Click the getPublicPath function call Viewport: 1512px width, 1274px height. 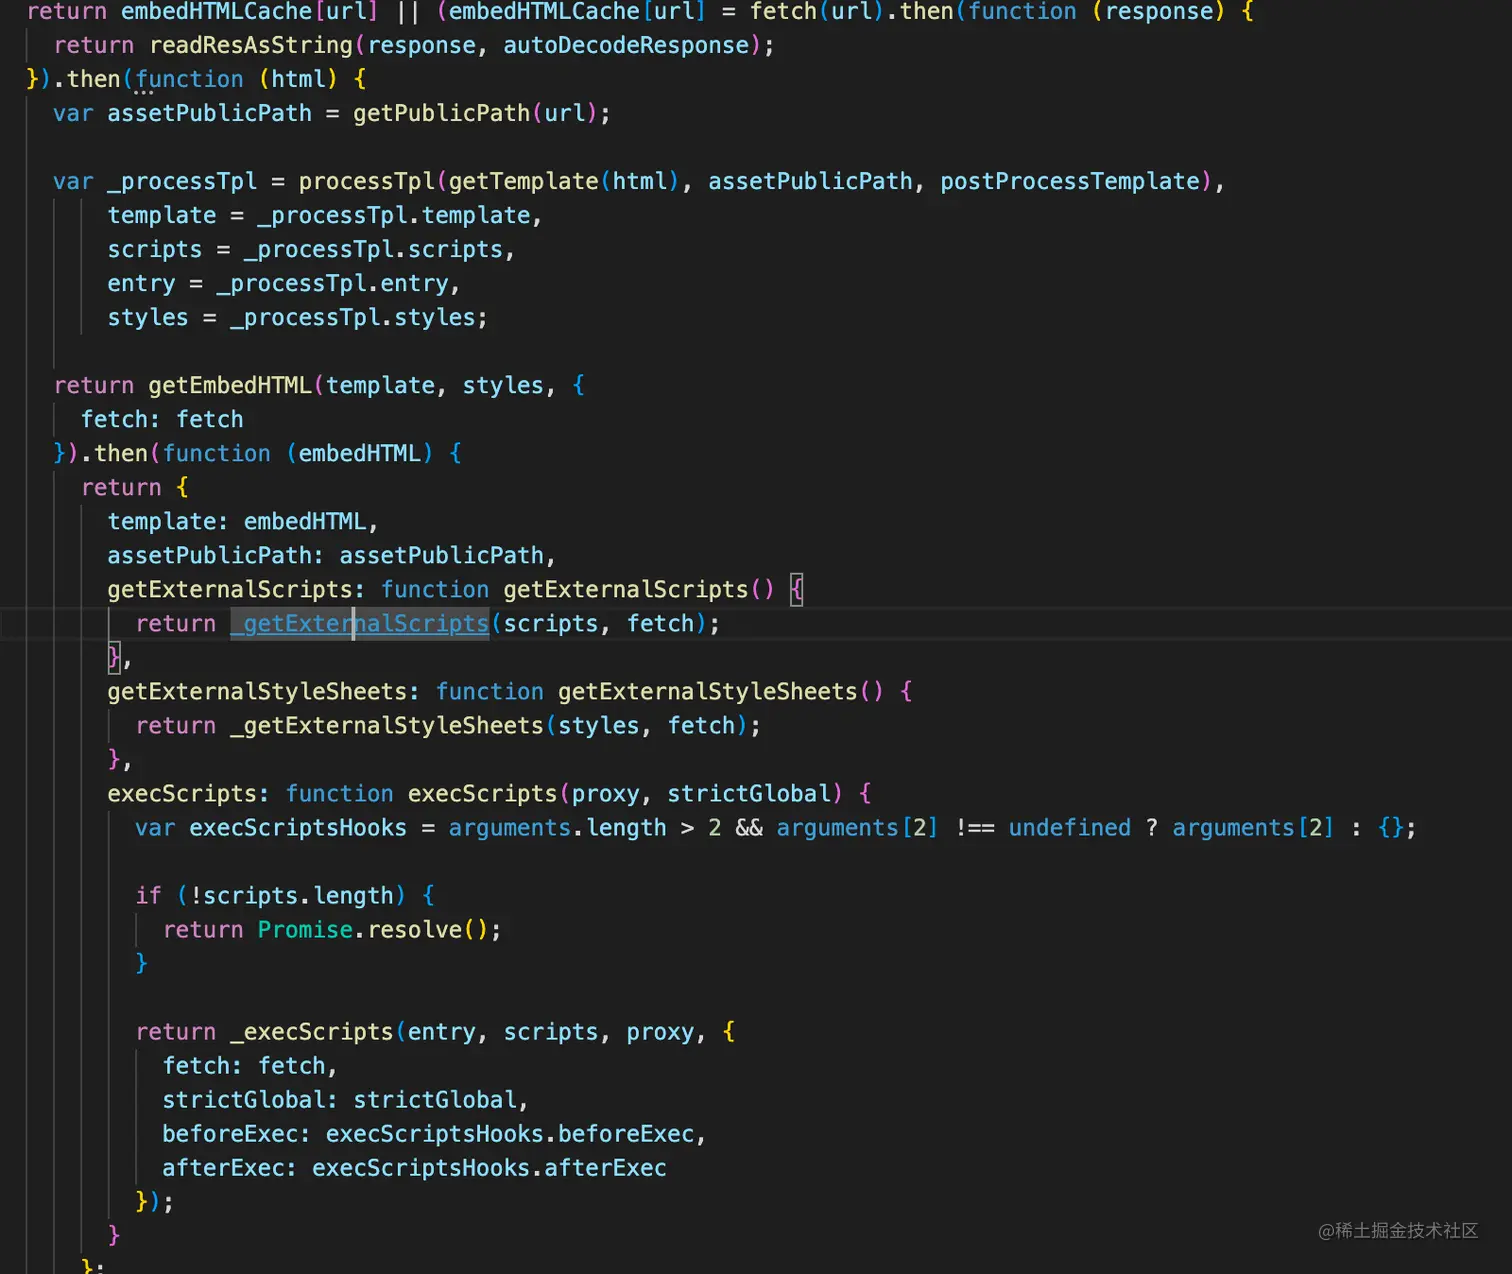point(441,113)
